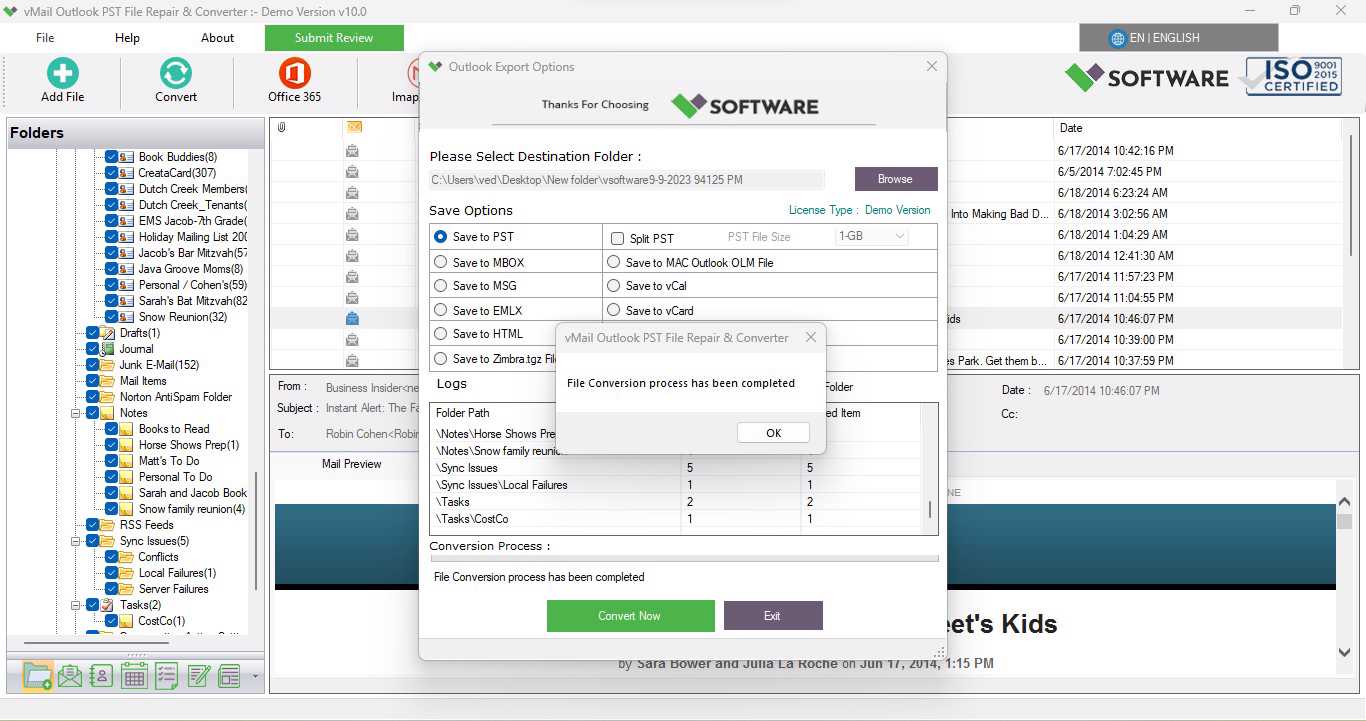Click the highlighted blue envelope icon in mail list
Screen dimensions: 1366x721
[x=352, y=319]
